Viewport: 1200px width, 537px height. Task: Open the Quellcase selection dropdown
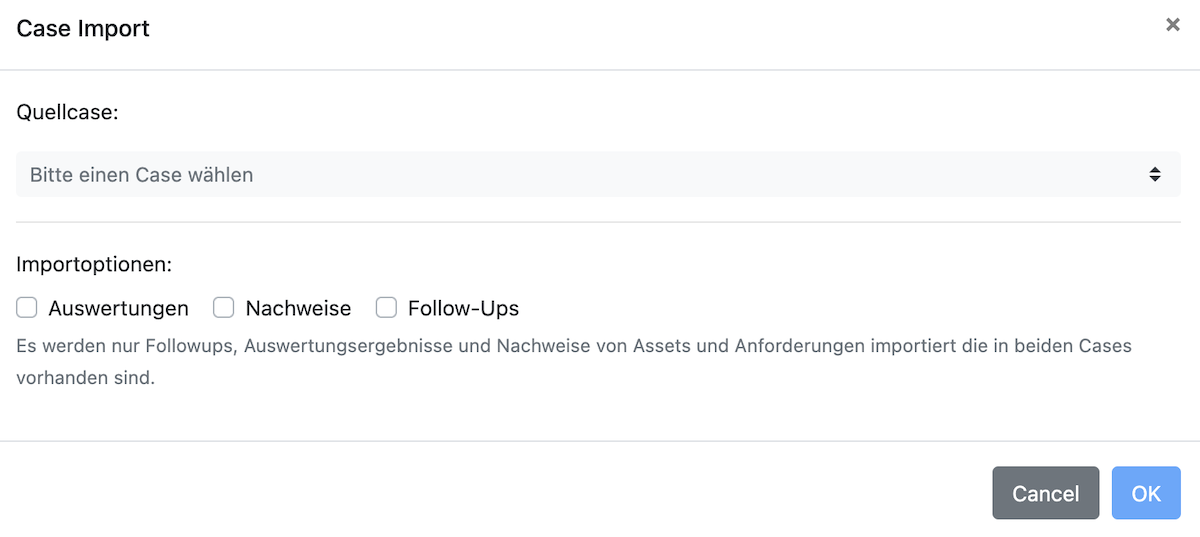(598, 175)
